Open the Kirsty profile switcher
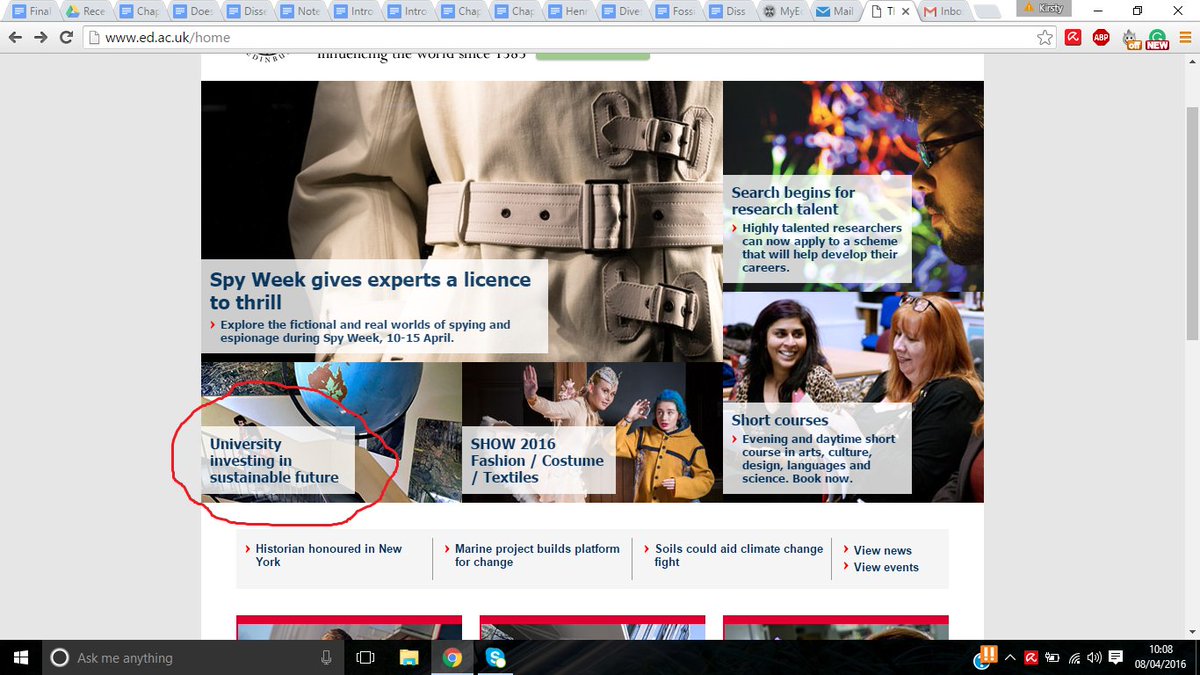Image resolution: width=1200 pixels, height=675 pixels. point(1045,7)
